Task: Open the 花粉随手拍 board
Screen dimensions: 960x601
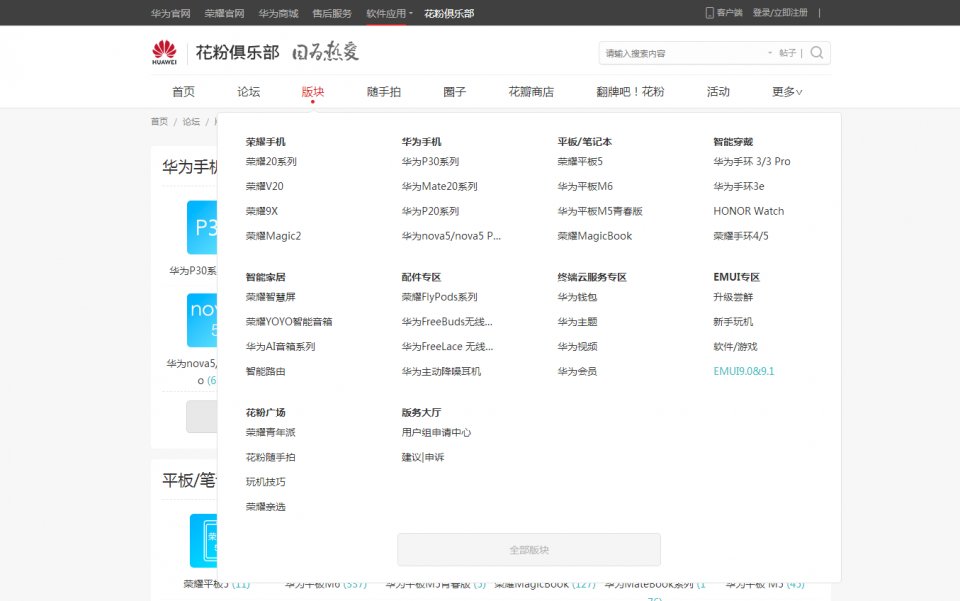Action: coord(271,457)
